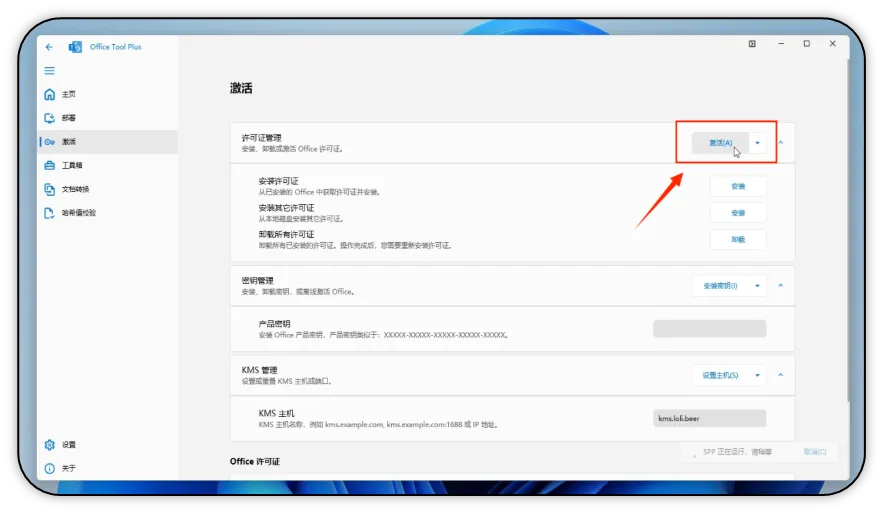Click the 激活(A) activate button

click(720, 143)
